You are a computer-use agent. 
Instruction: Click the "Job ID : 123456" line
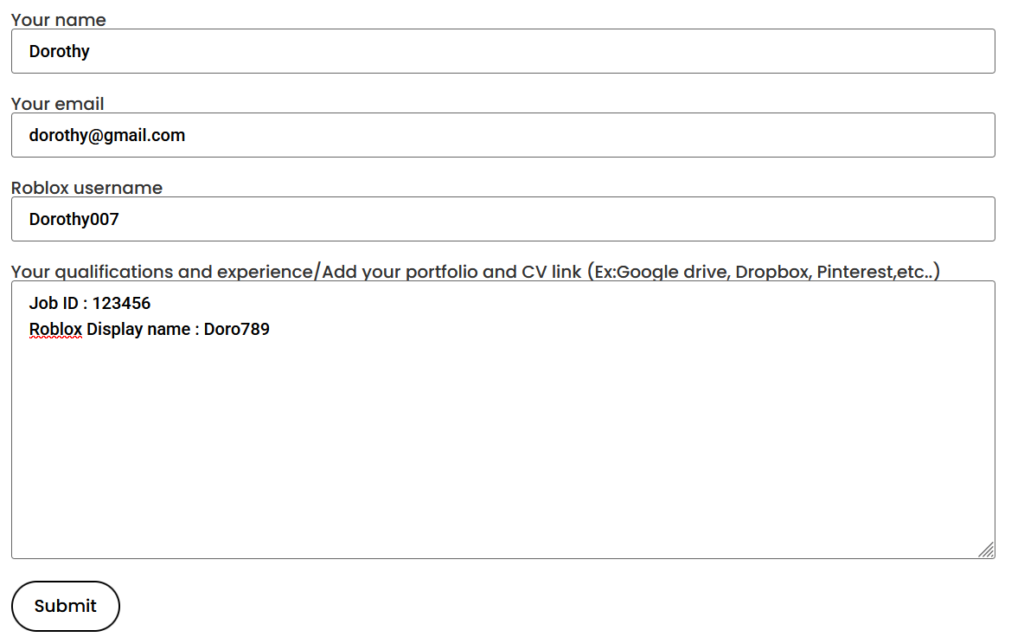89,303
